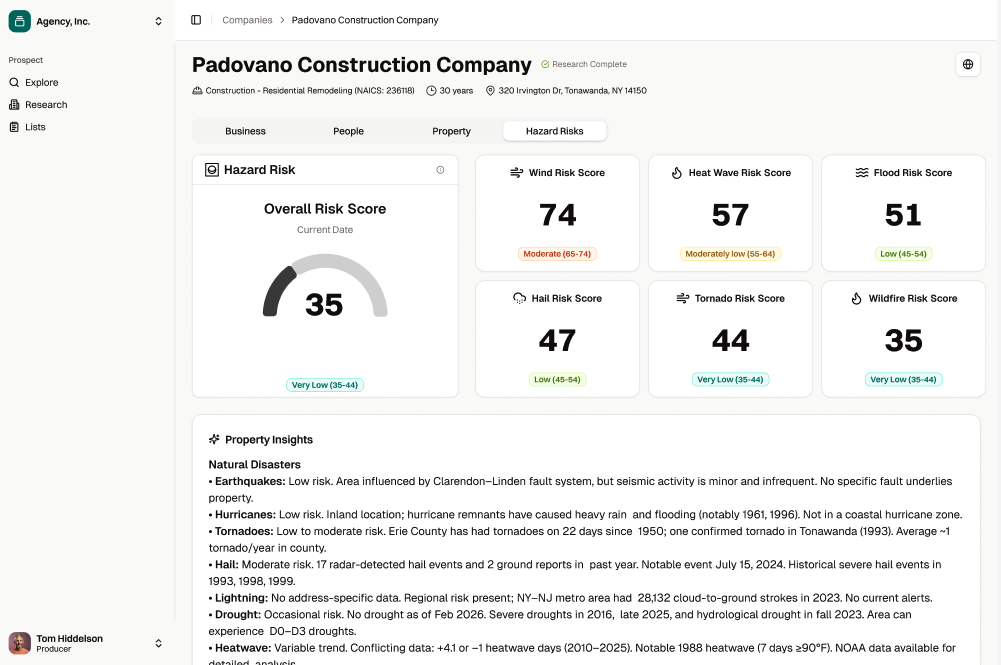Viewport: 1001px width, 665px height.
Task: Switch to the Business tab
Action: click(245, 131)
